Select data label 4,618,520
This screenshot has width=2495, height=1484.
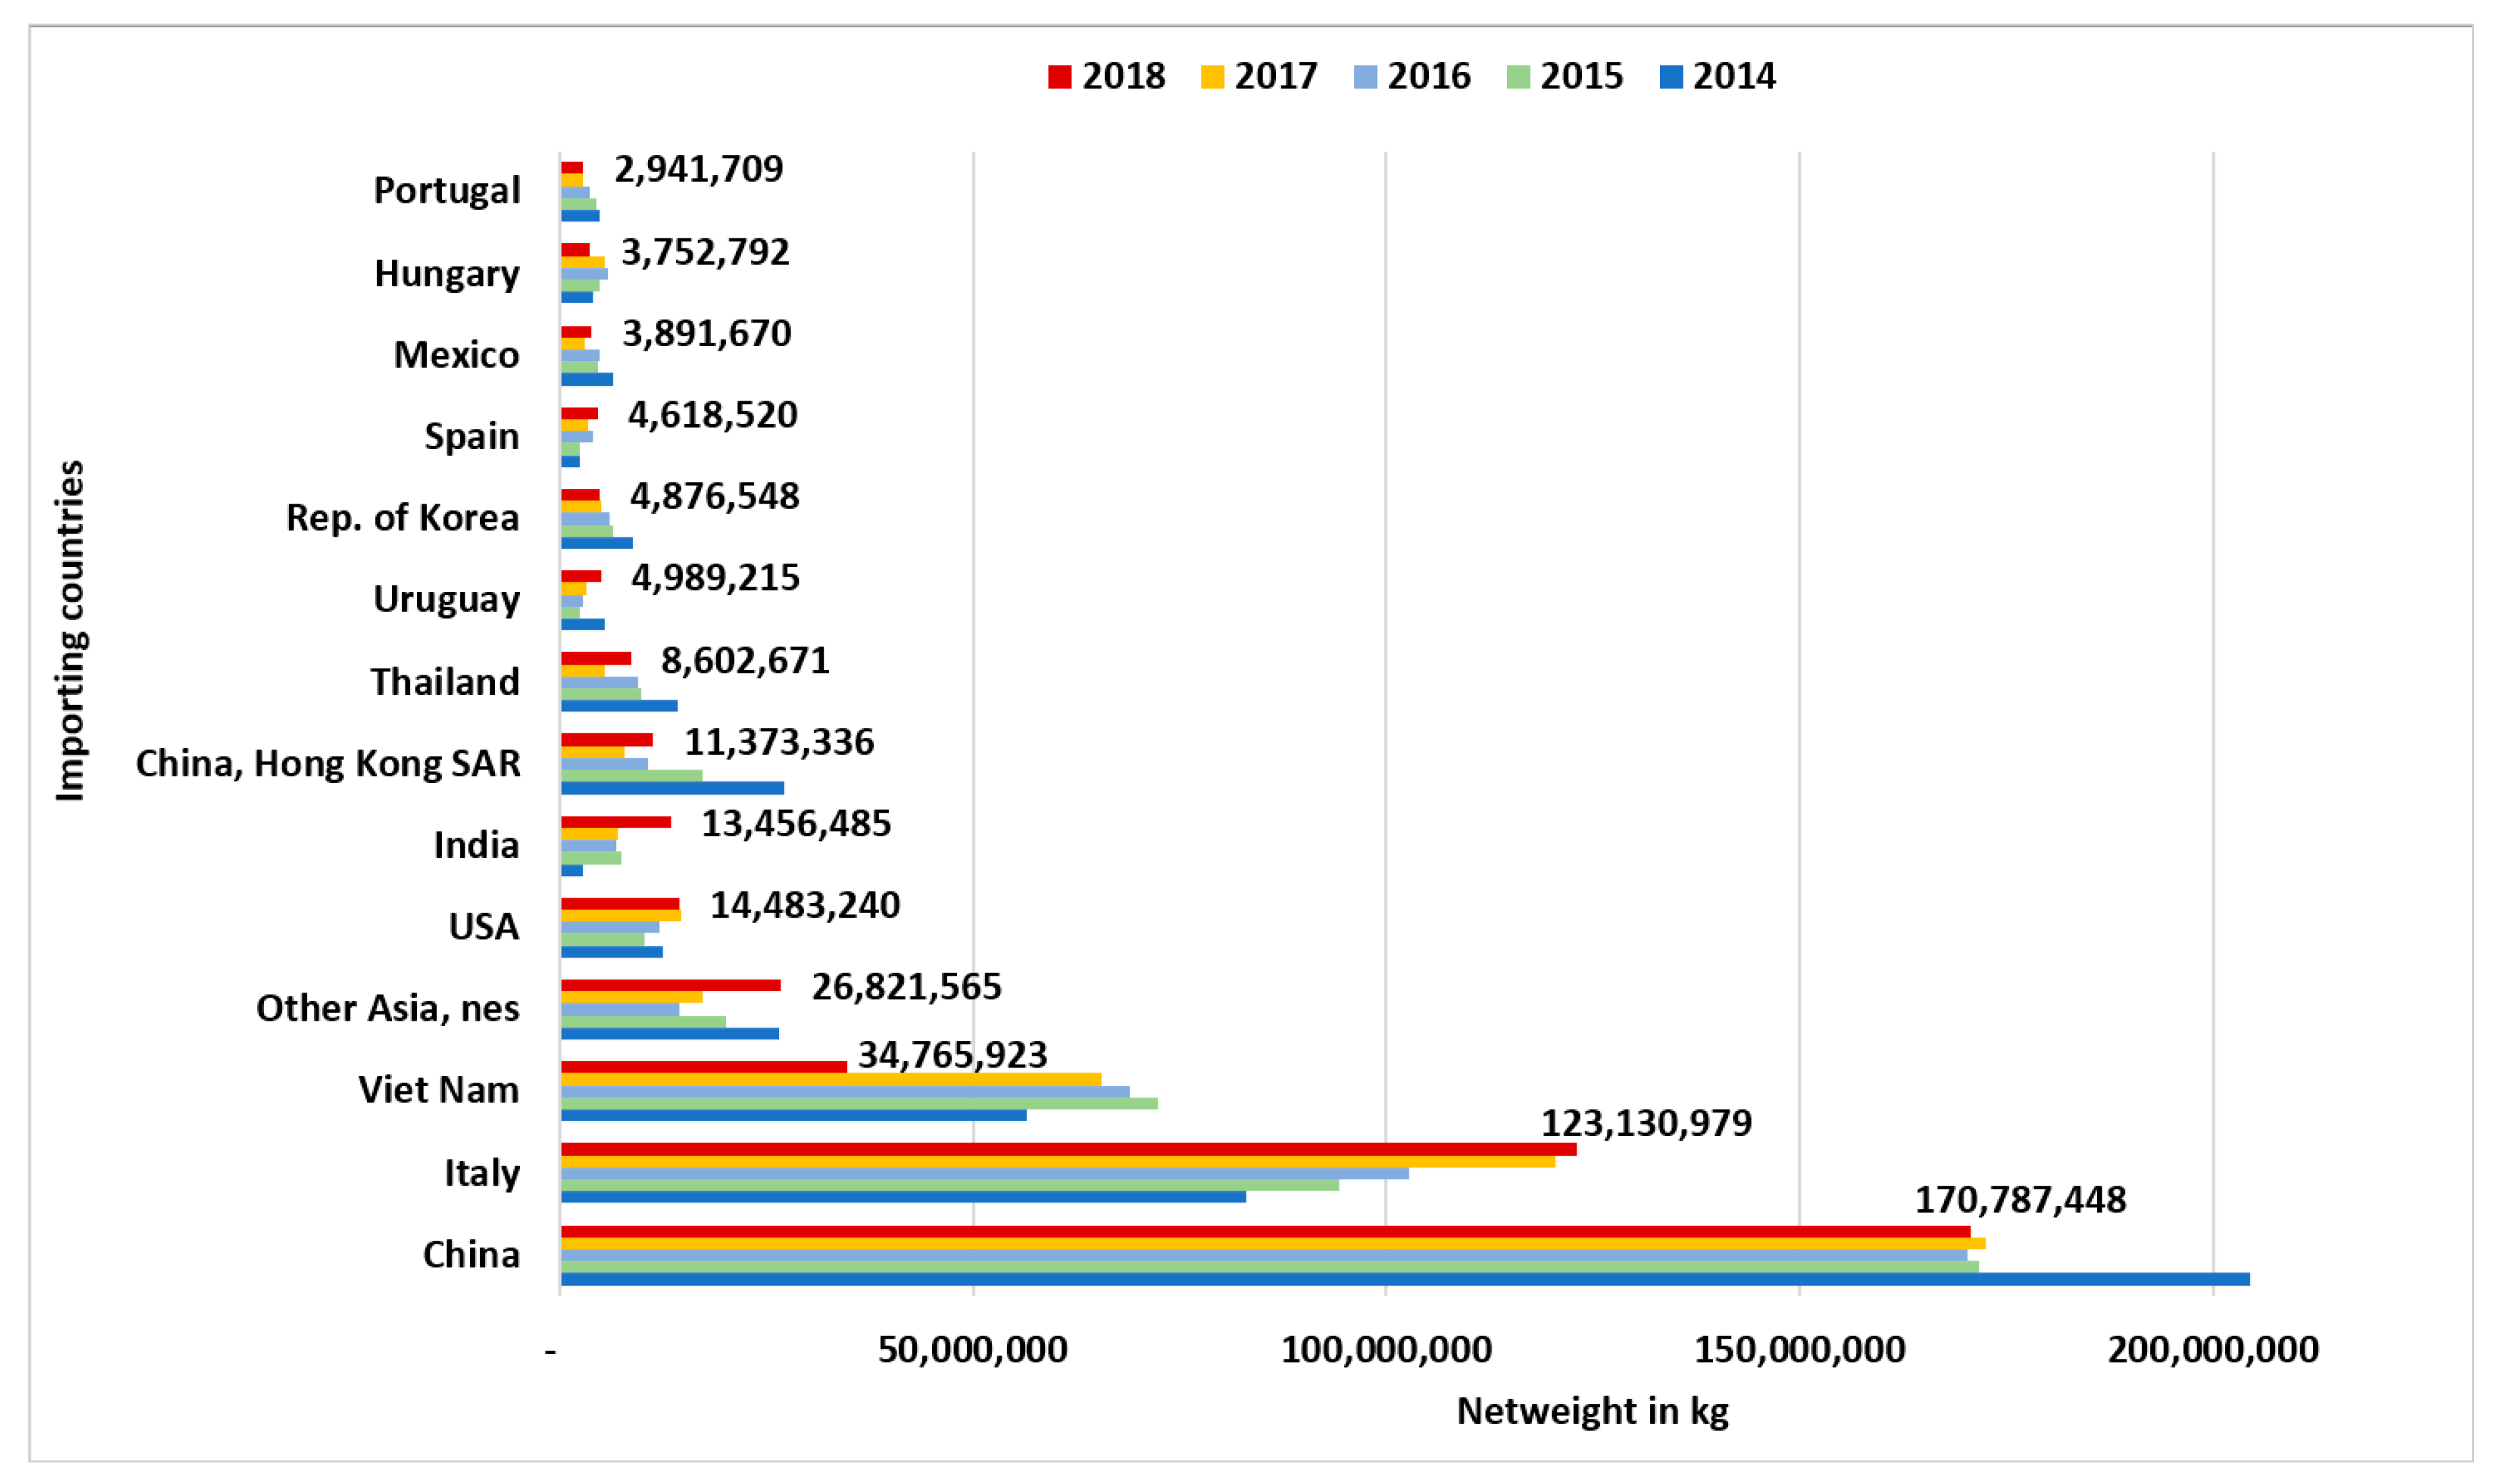click(713, 416)
